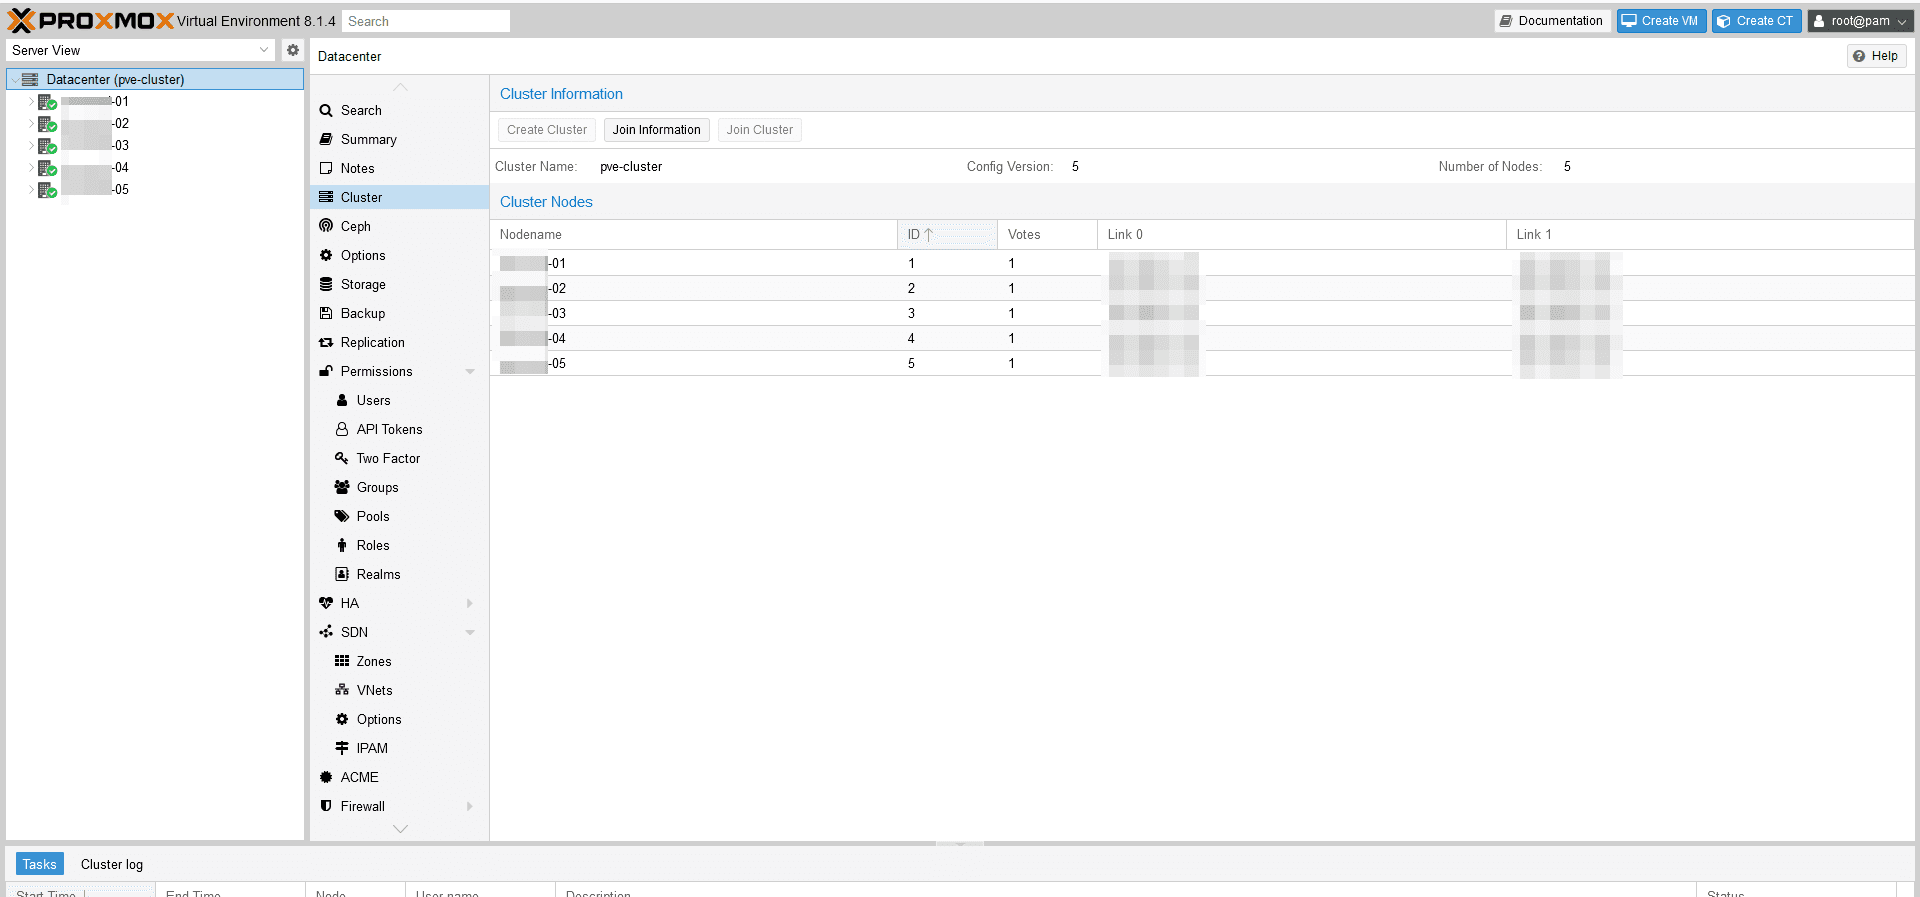Select the -05 row in Cluster Nodes
The image size is (1920, 897).
pos(1202,364)
